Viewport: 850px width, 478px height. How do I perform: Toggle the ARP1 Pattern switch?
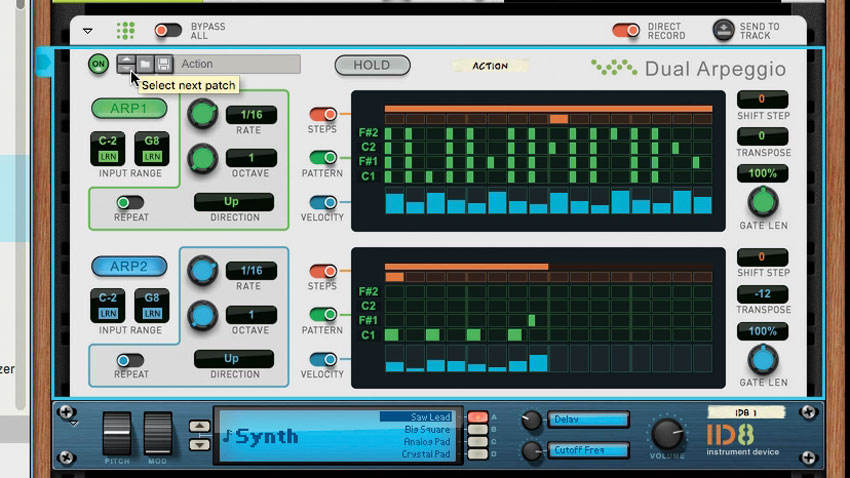[x=323, y=157]
